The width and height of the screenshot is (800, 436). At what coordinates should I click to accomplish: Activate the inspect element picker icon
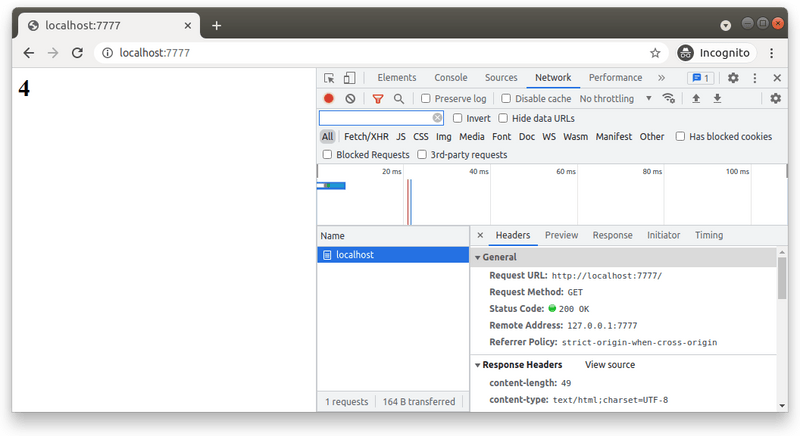[329, 78]
